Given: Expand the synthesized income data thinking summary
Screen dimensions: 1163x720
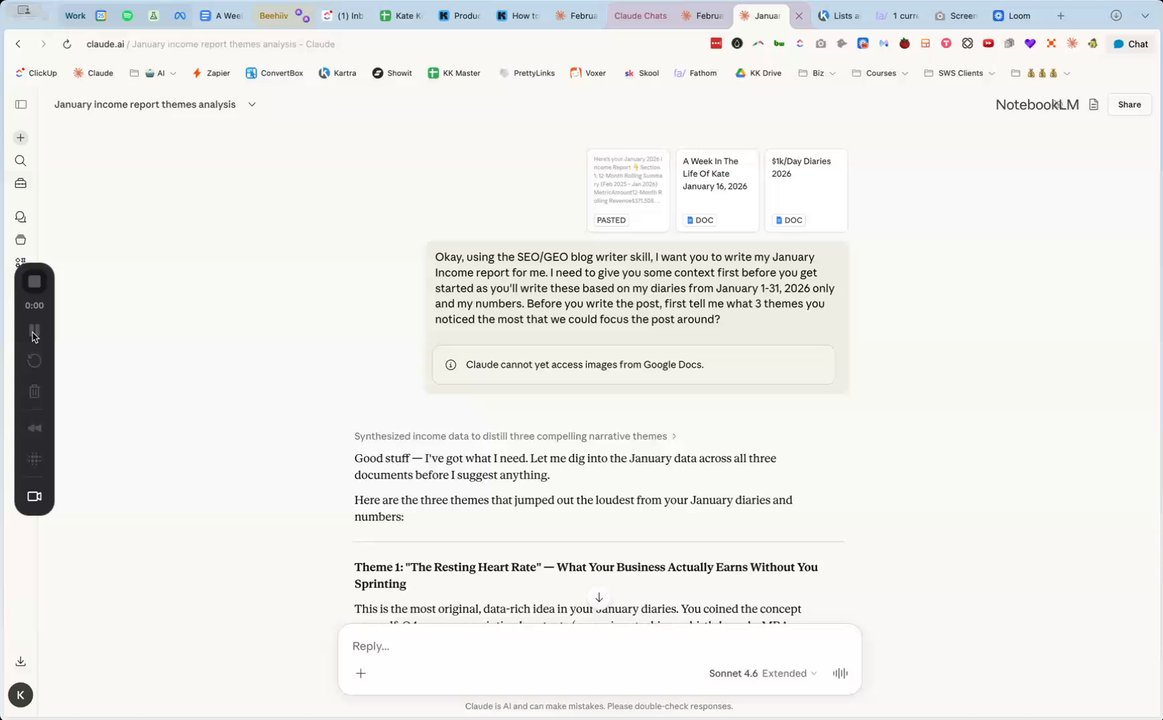Looking at the screenshot, I should [x=515, y=436].
